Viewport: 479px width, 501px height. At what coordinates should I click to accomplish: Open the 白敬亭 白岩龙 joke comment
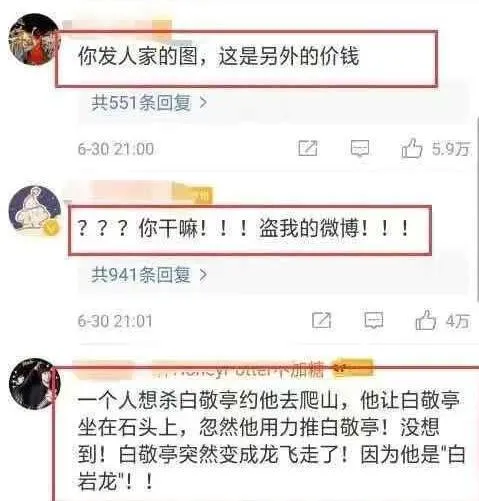point(270,441)
